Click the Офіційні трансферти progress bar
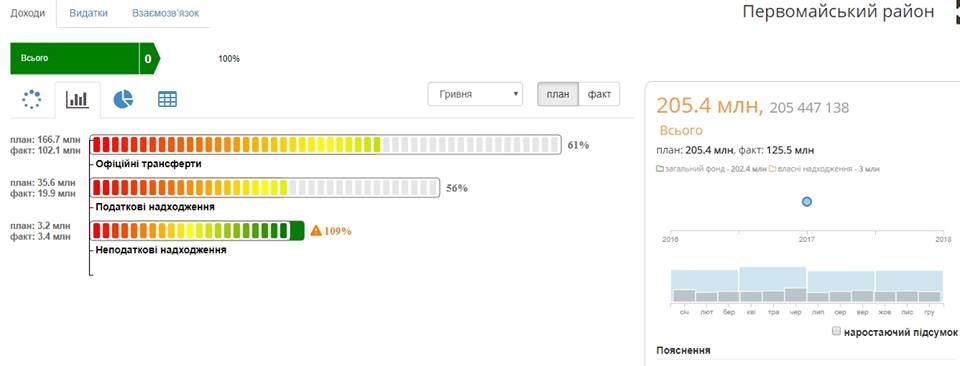960x366 pixels. click(326, 145)
